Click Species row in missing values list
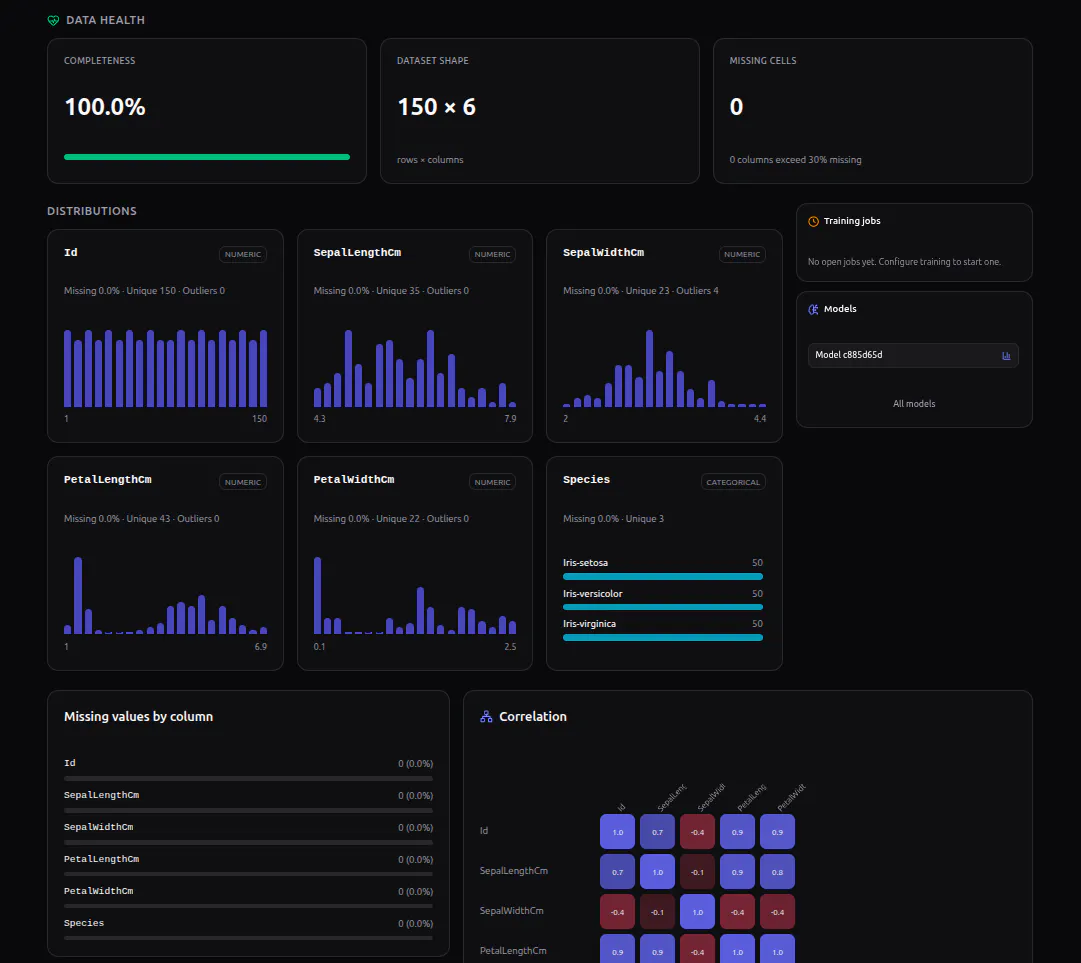 point(248,929)
